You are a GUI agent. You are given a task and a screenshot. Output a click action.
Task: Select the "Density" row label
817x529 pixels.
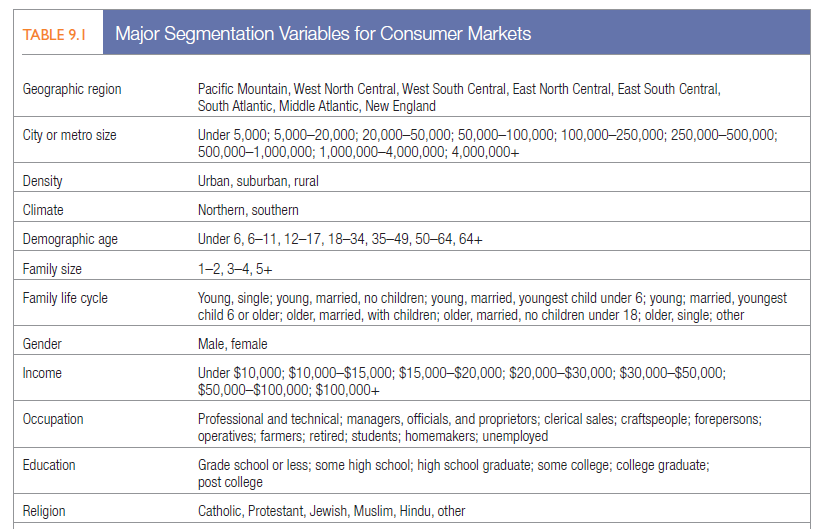(42, 181)
